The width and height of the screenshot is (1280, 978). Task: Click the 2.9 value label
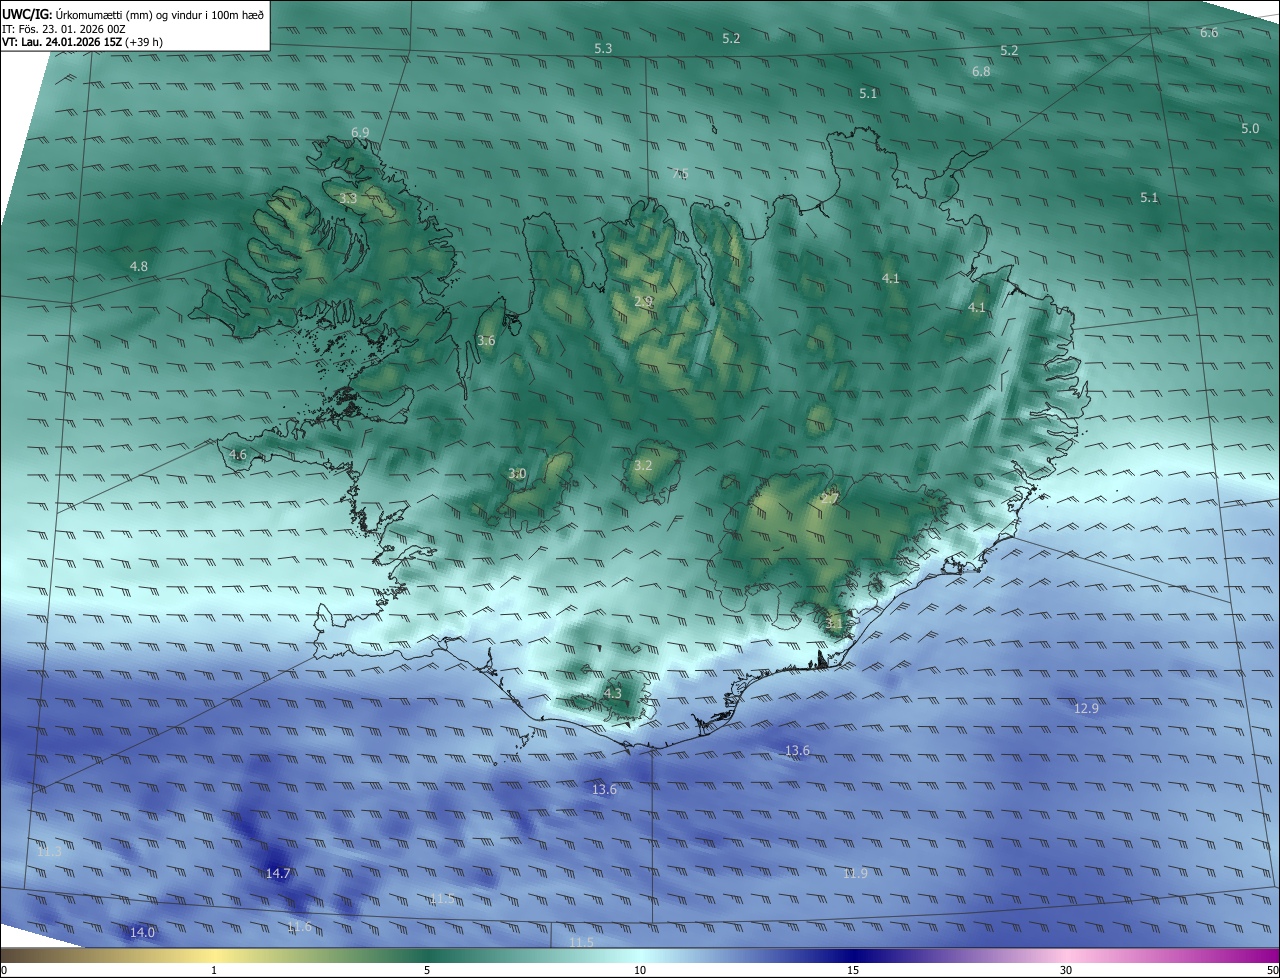point(643,301)
